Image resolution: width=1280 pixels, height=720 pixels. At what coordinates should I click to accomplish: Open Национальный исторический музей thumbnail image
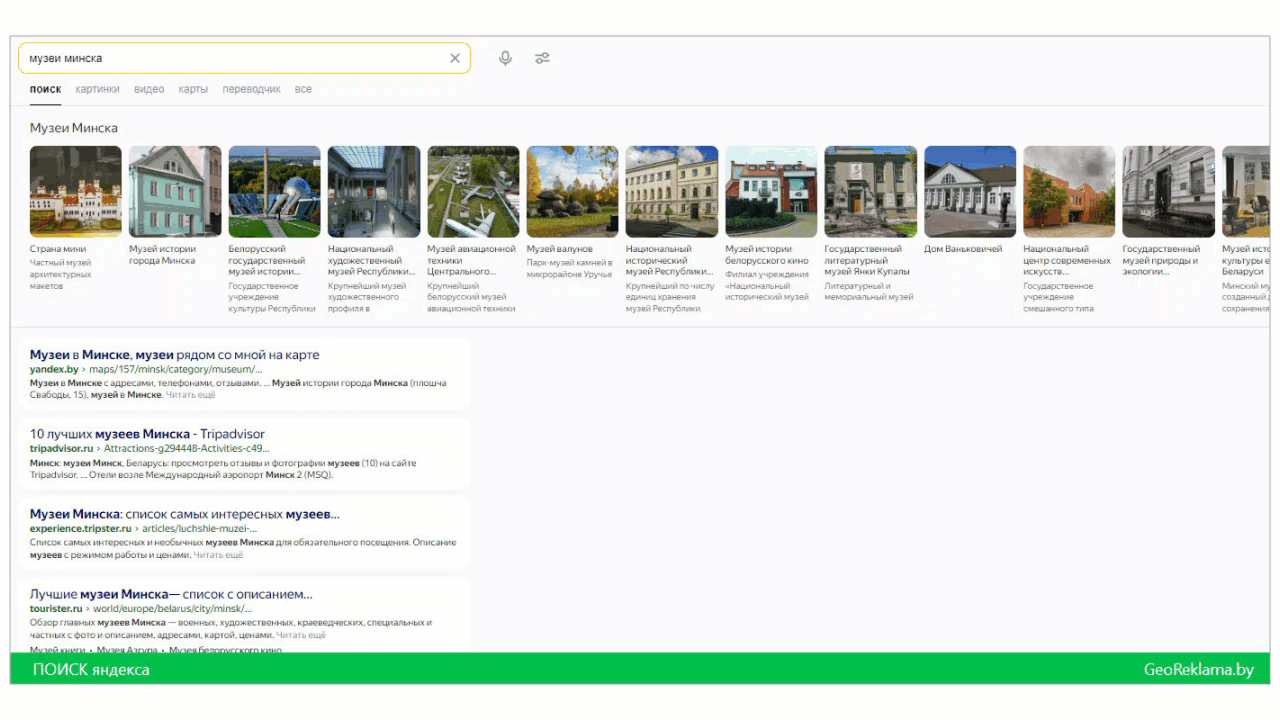(x=672, y=191)
